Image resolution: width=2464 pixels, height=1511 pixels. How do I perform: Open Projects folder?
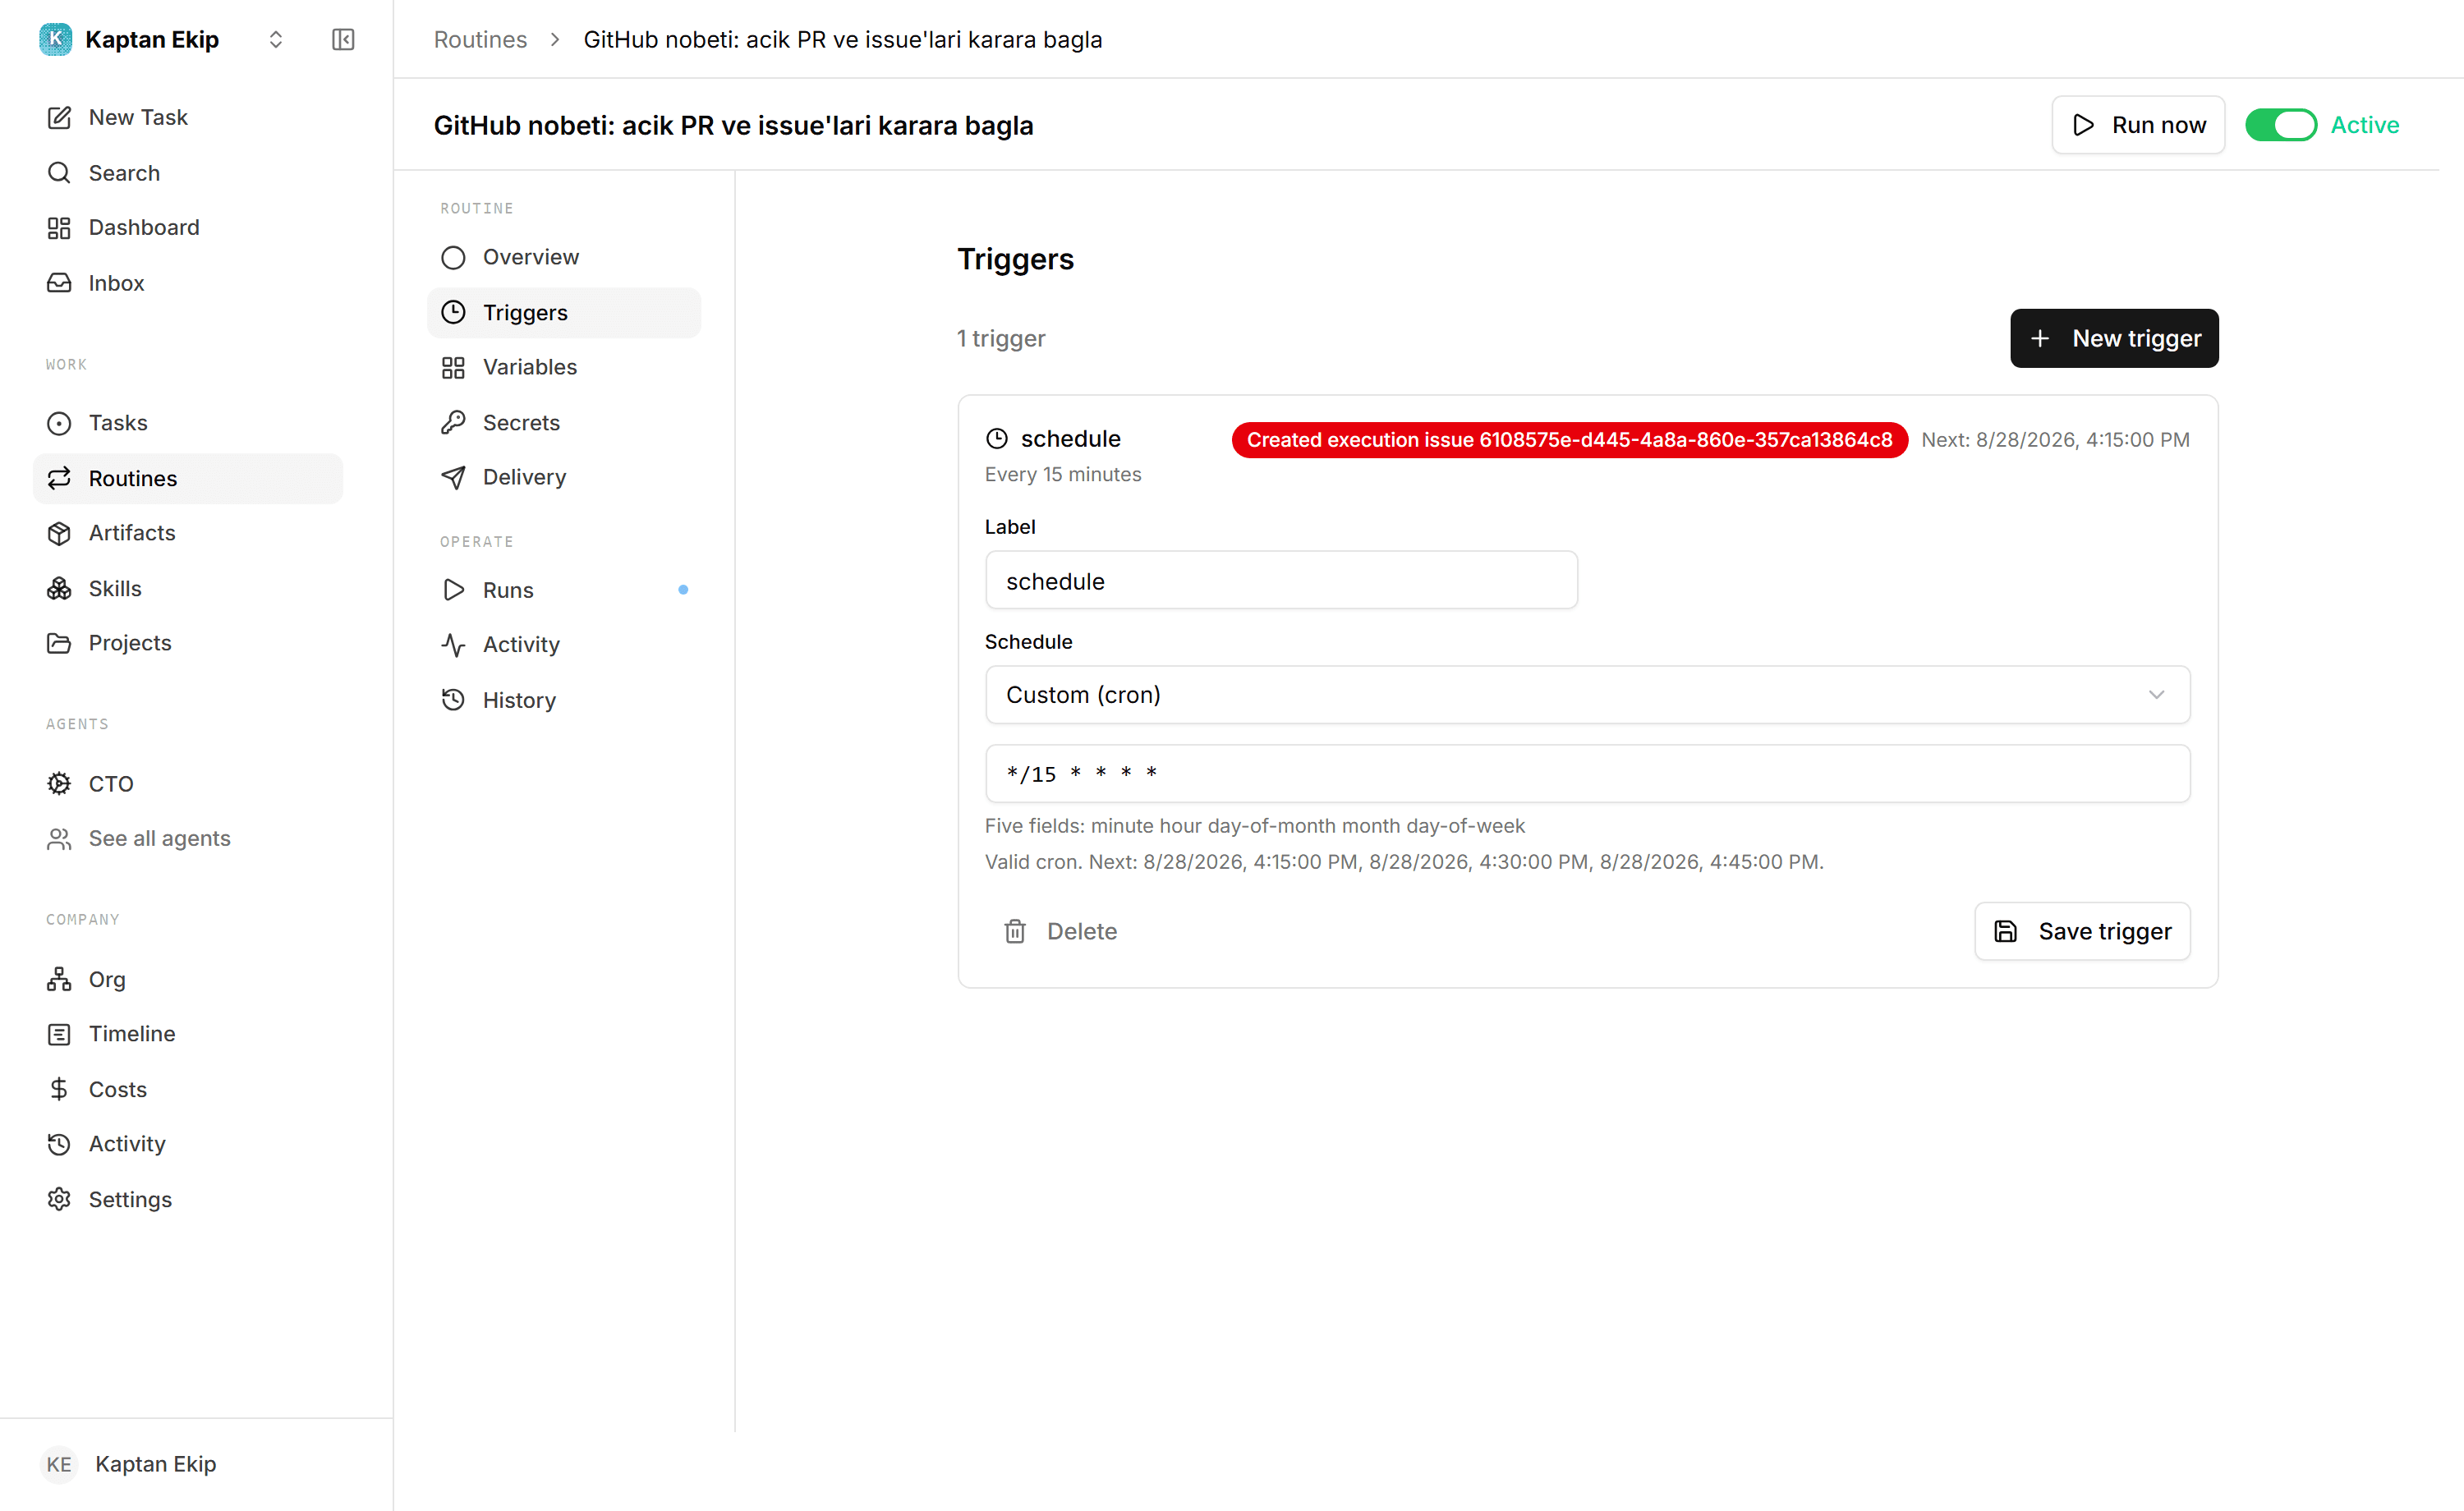pyautogui.click(x=187, y=643)
